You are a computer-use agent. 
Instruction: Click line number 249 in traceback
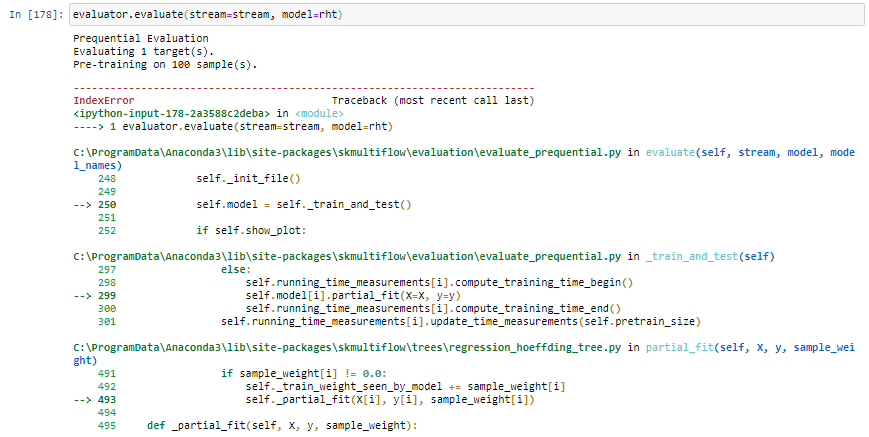pyautogui.click(x=107, y=192)
